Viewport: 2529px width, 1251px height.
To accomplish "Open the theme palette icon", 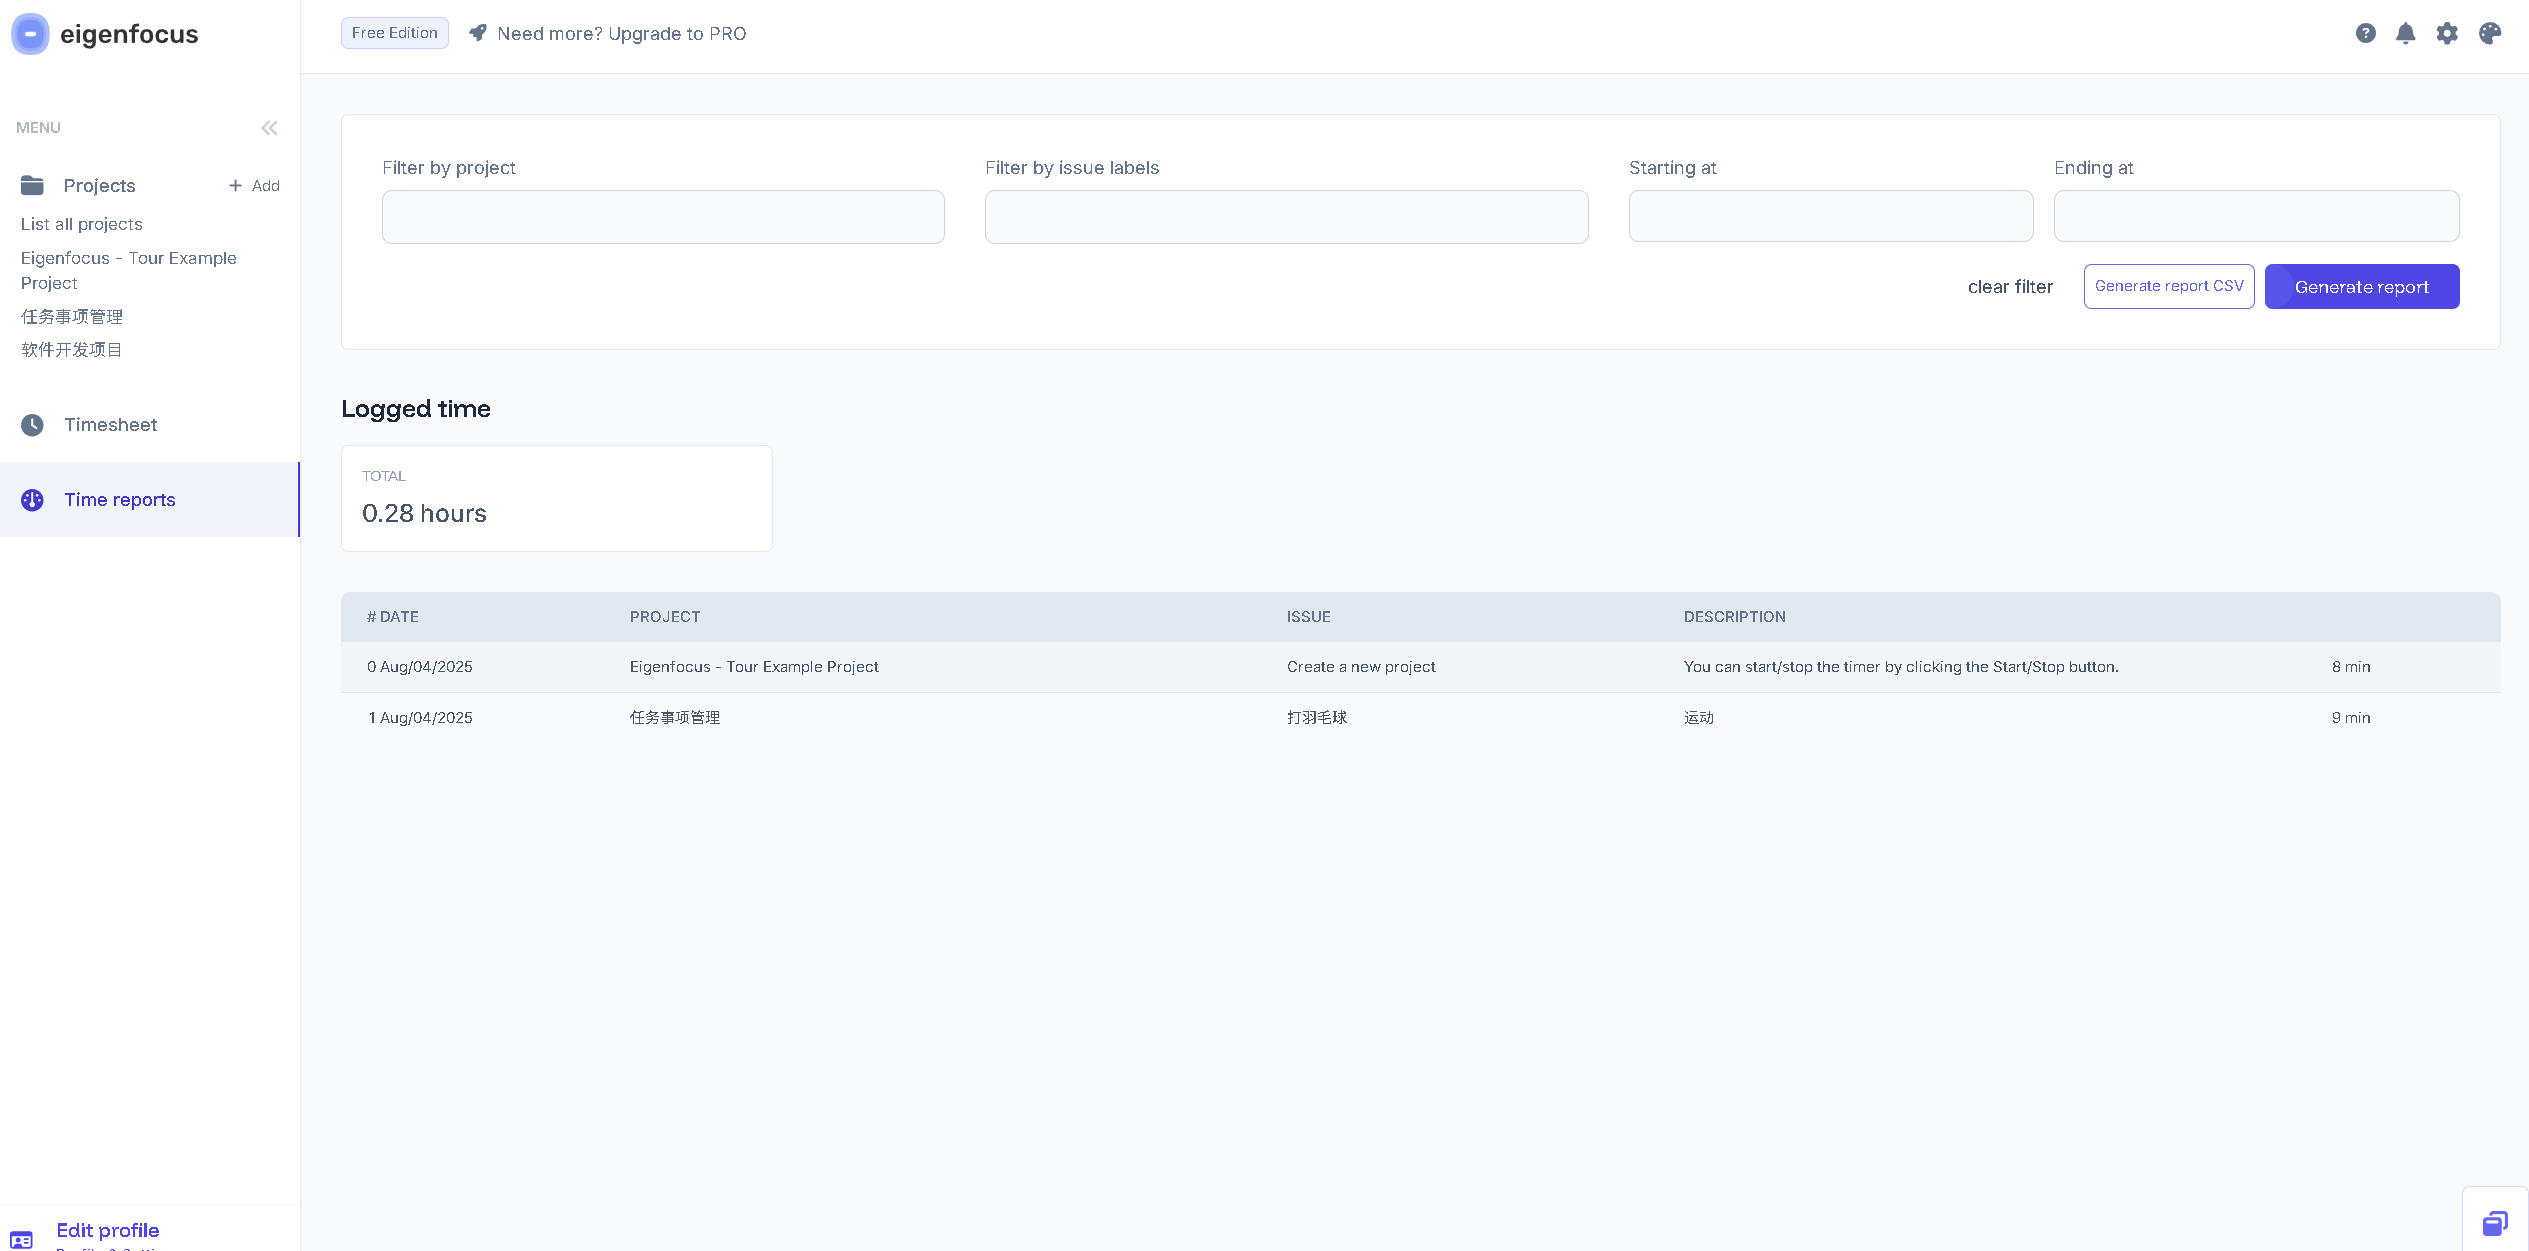I will pos(2490,34).
